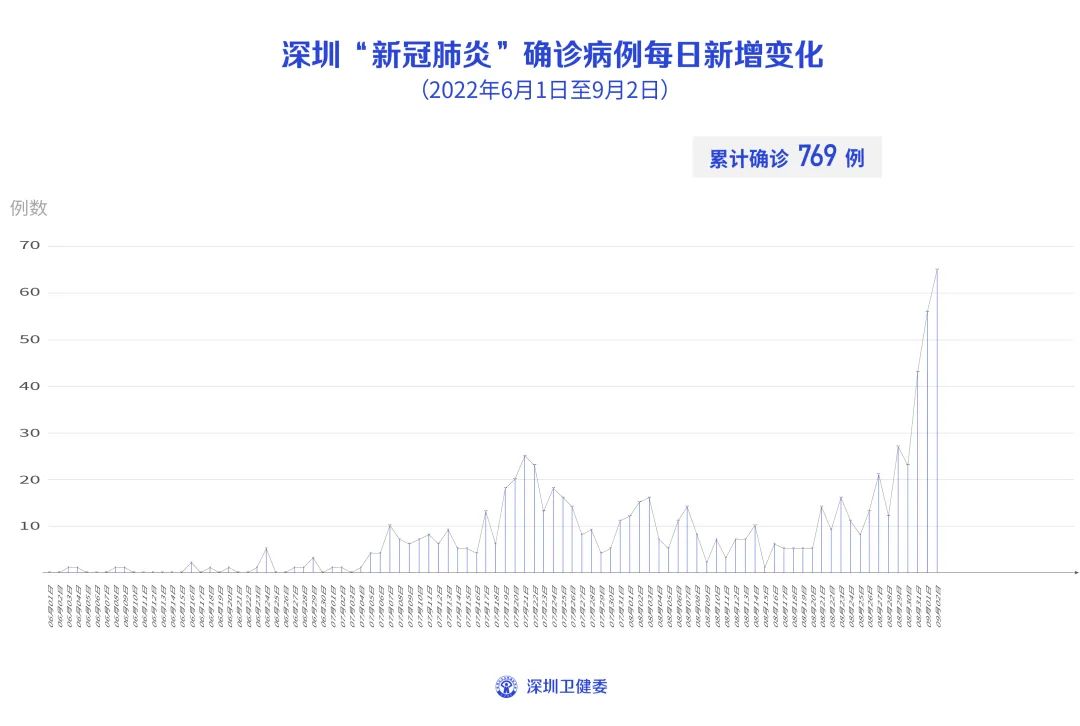Screen dimensions: 1080x726
Task: Click the chart title 深圳新冠肺炎确诊病例每日新增变化
Action: 552,55
